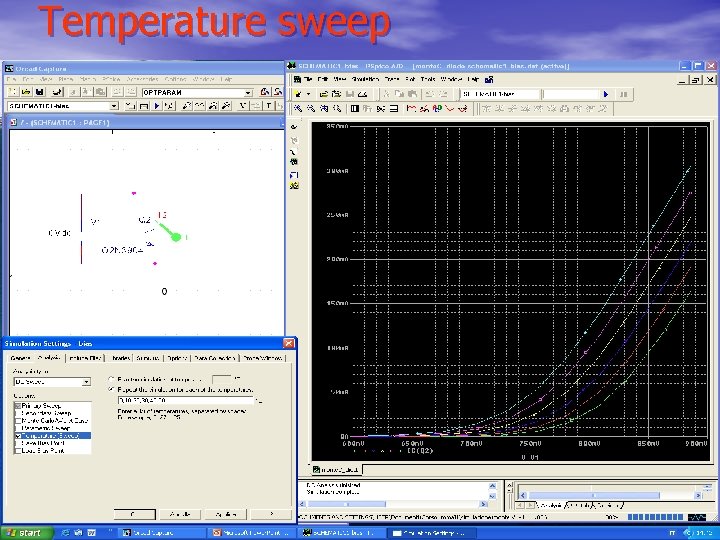The width and height of the screenshot is (720, 540).
Task: Zoom out on the PSpice plot
Action: tap(311, 108)
